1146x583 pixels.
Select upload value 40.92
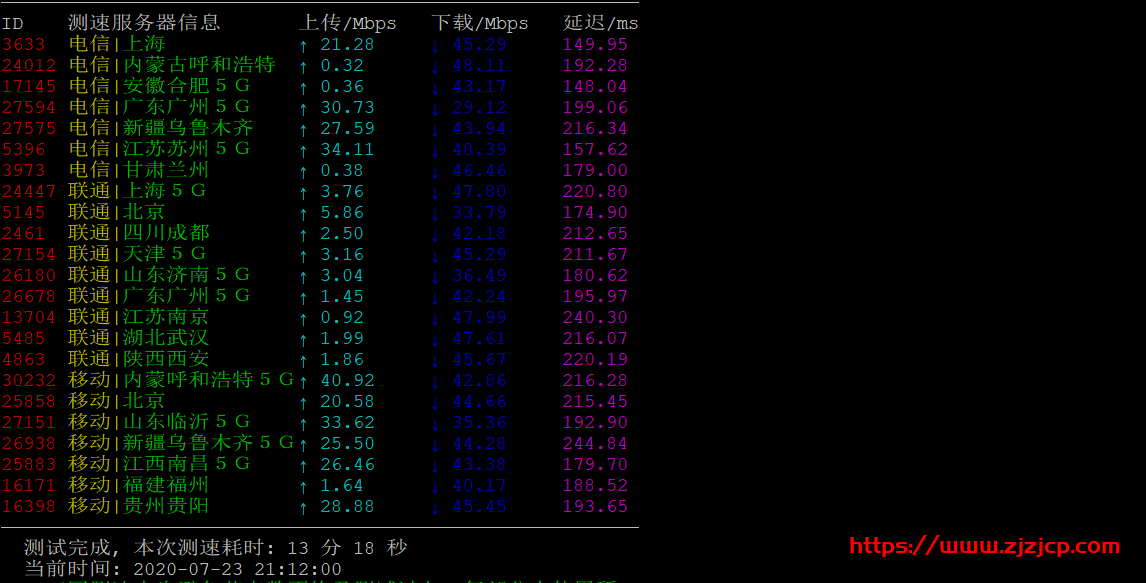point(347,381)
